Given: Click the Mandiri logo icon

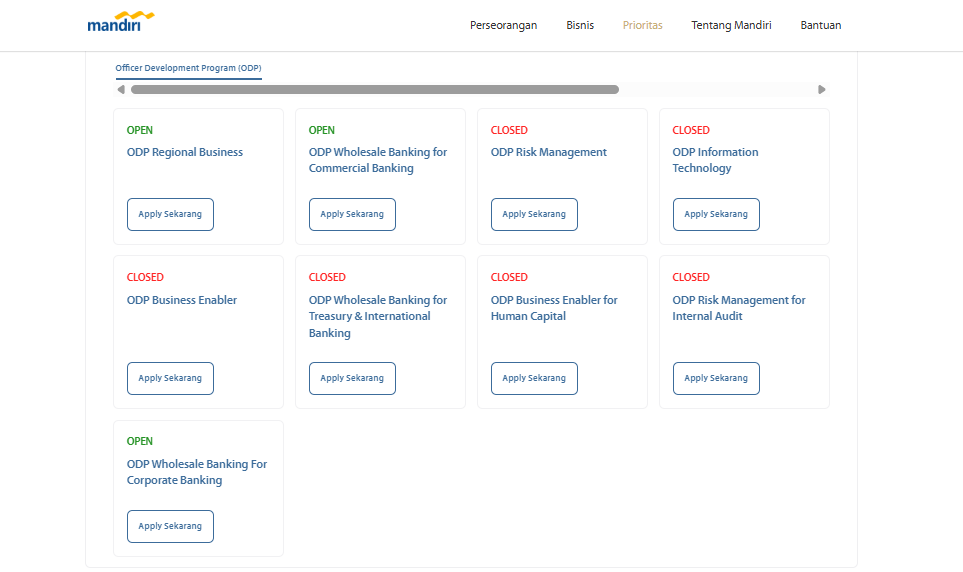Looking at the screenshot, I should pos(121,22).
